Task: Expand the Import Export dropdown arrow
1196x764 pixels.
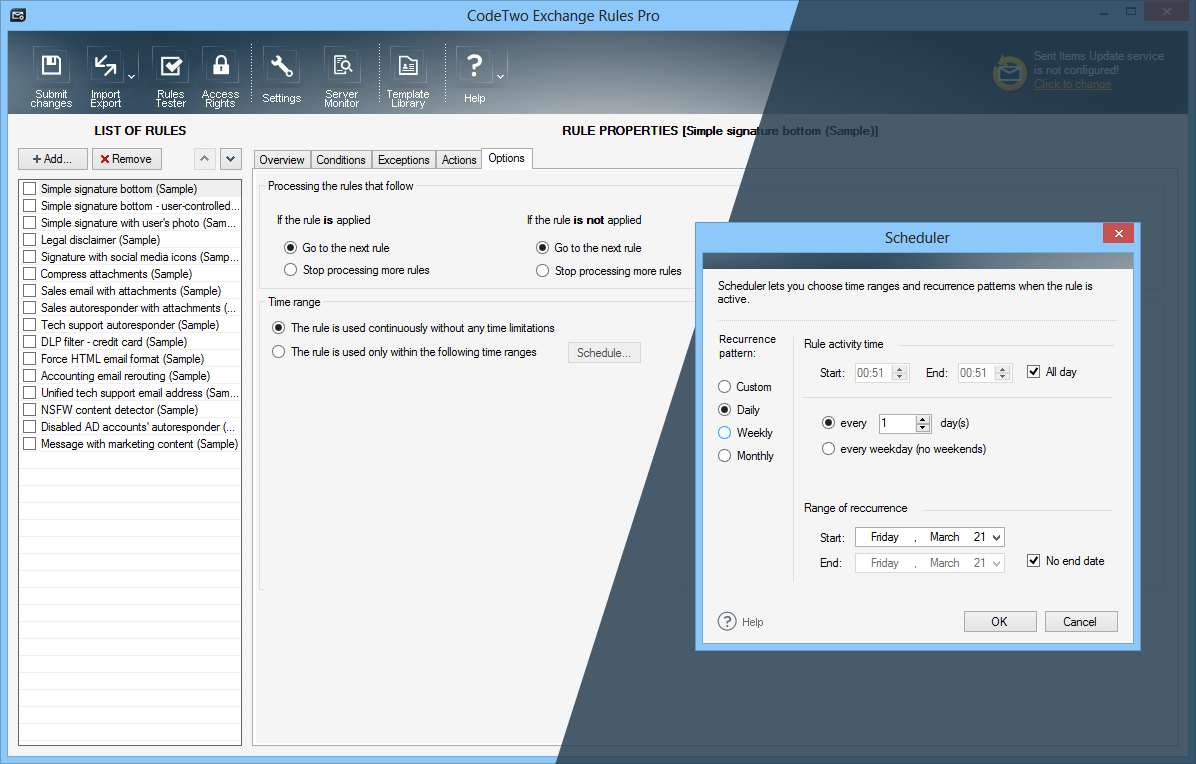Action: coord(131,77)
